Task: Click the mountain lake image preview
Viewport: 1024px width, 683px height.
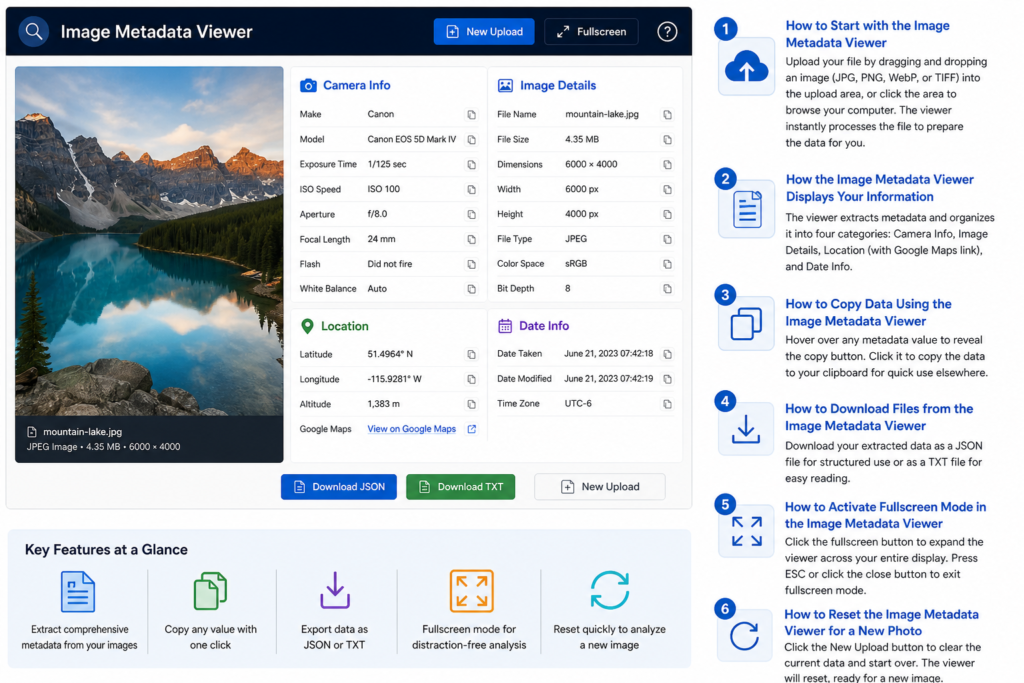Action: coord(149,240)
